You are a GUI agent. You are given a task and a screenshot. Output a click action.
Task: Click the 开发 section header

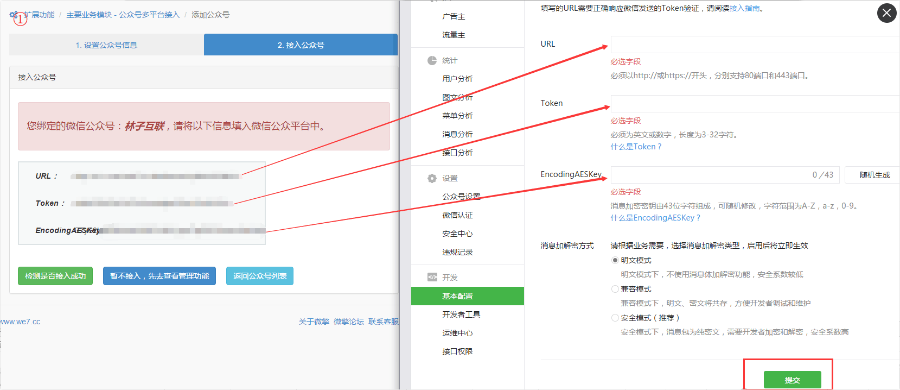pos(450,277)
